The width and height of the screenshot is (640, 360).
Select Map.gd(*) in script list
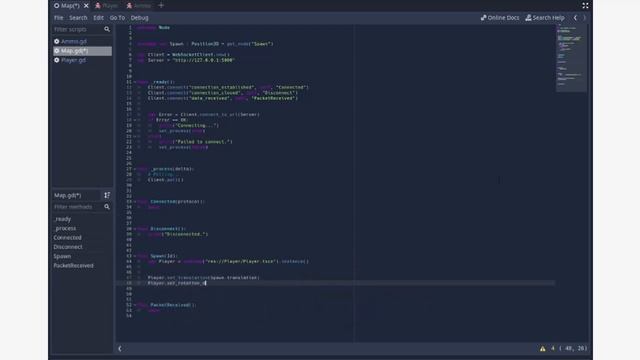pos(82,51)
